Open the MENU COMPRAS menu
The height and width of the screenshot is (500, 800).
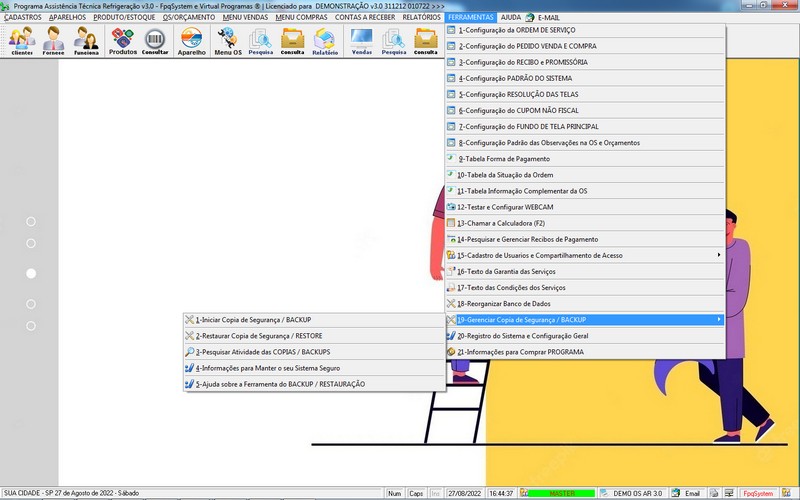click(x=301, y=17)
